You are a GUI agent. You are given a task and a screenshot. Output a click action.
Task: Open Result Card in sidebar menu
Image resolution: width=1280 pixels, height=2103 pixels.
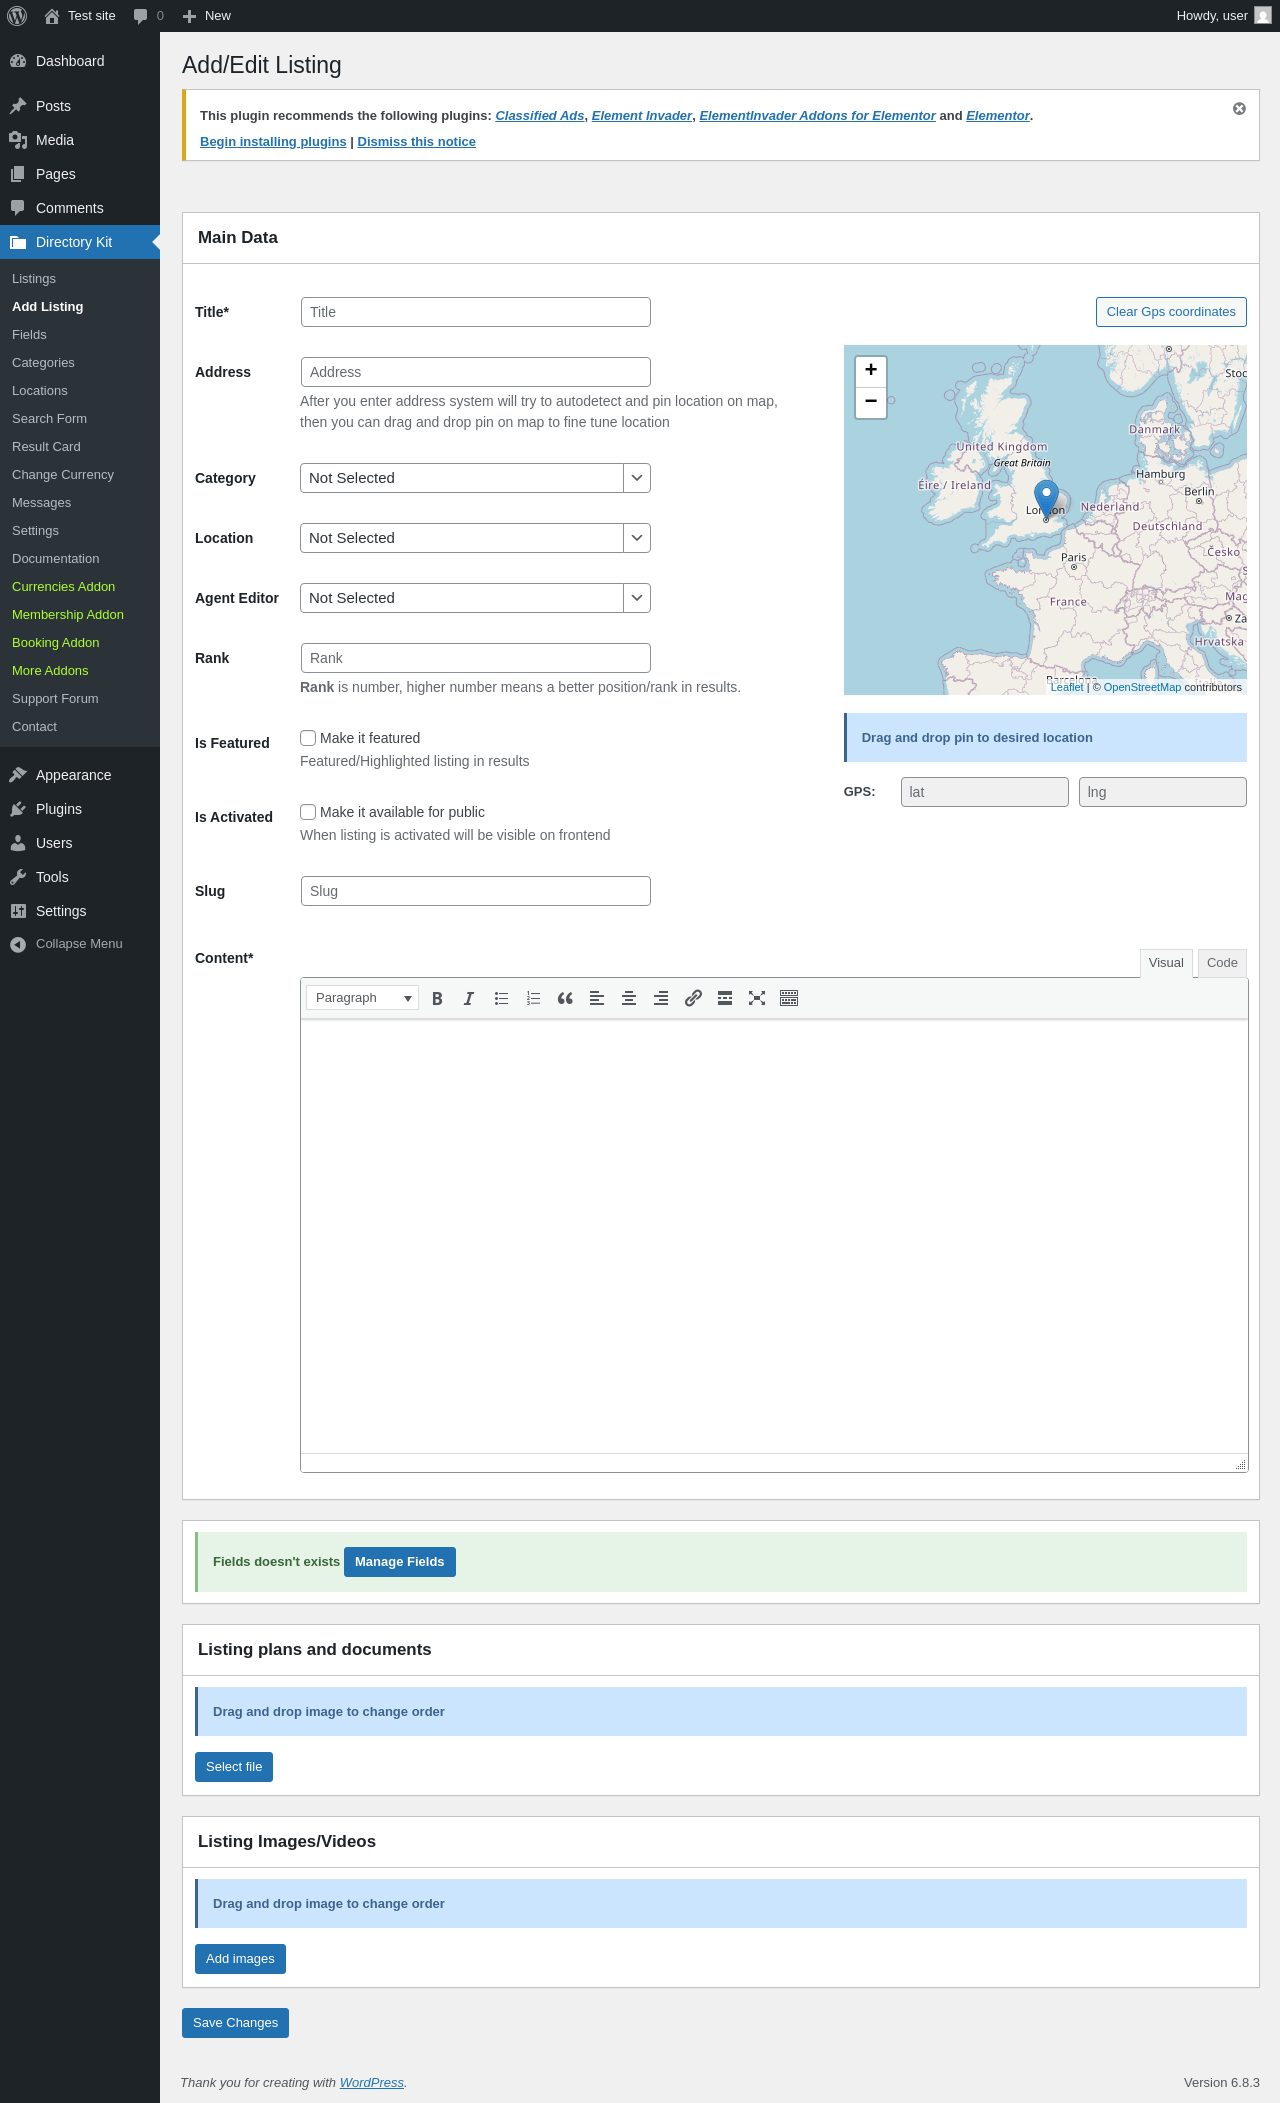[46, 447]
